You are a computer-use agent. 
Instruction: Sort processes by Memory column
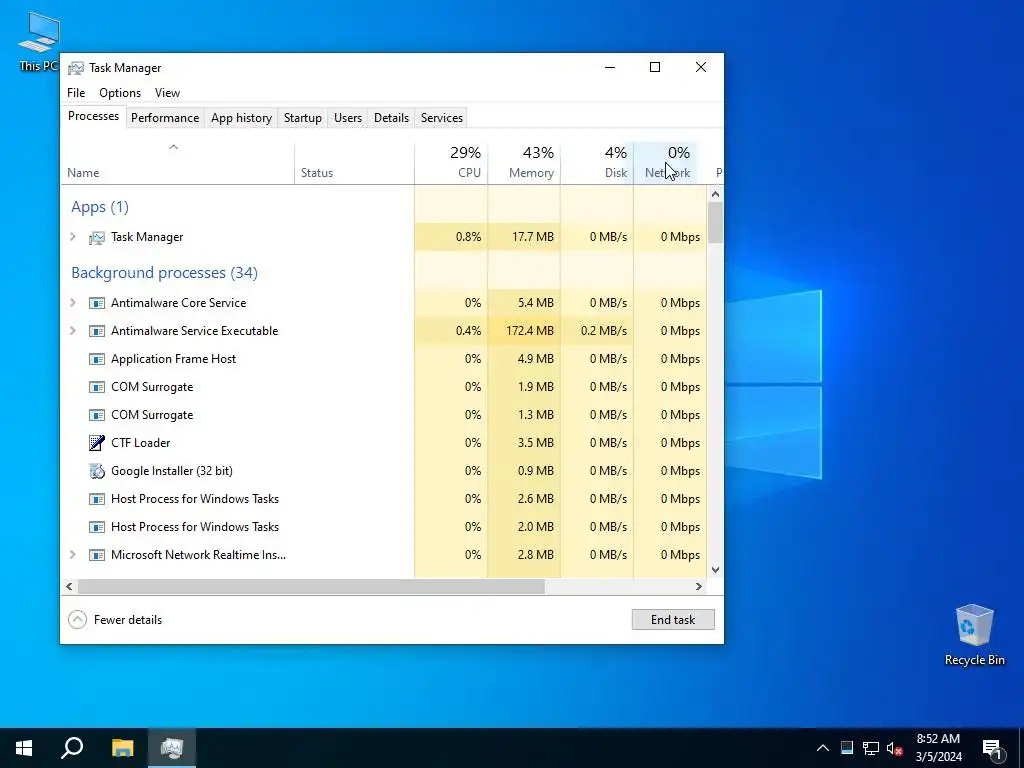tap(524, 163)
